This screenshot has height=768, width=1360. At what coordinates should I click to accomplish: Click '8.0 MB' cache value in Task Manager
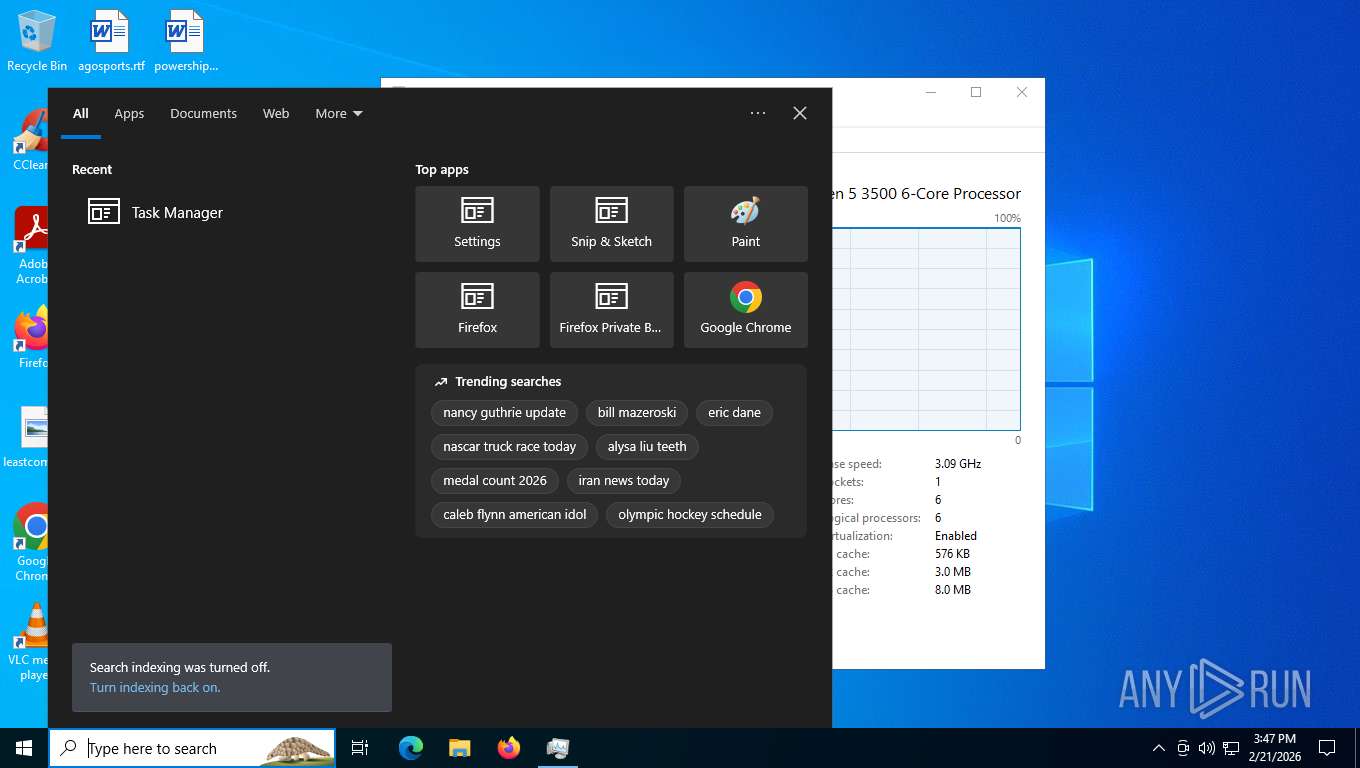[x=953, y=590]
